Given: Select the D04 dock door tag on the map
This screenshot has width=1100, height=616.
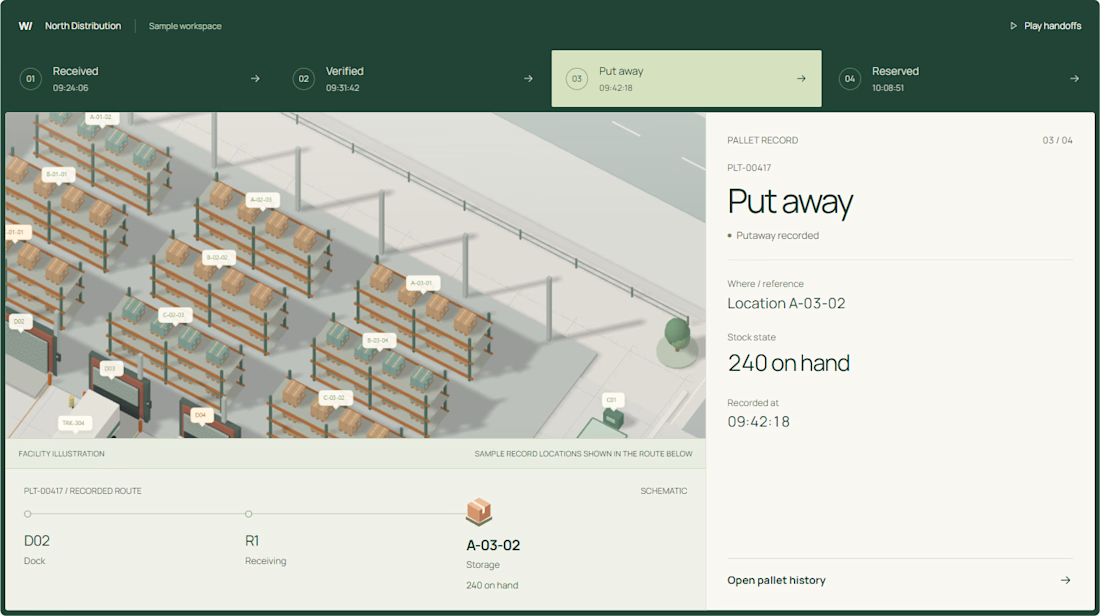Looking at the screenshot, I should (201, 415).
